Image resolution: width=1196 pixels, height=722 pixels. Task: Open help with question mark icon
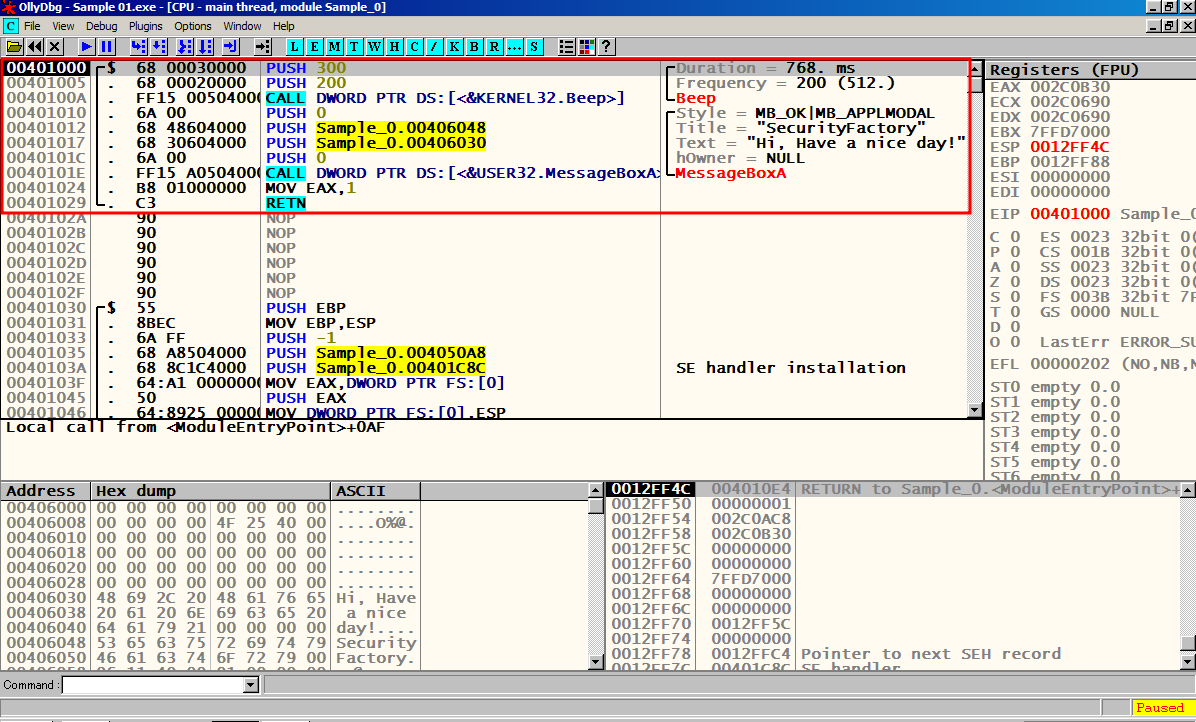click(x=606, y=47)
